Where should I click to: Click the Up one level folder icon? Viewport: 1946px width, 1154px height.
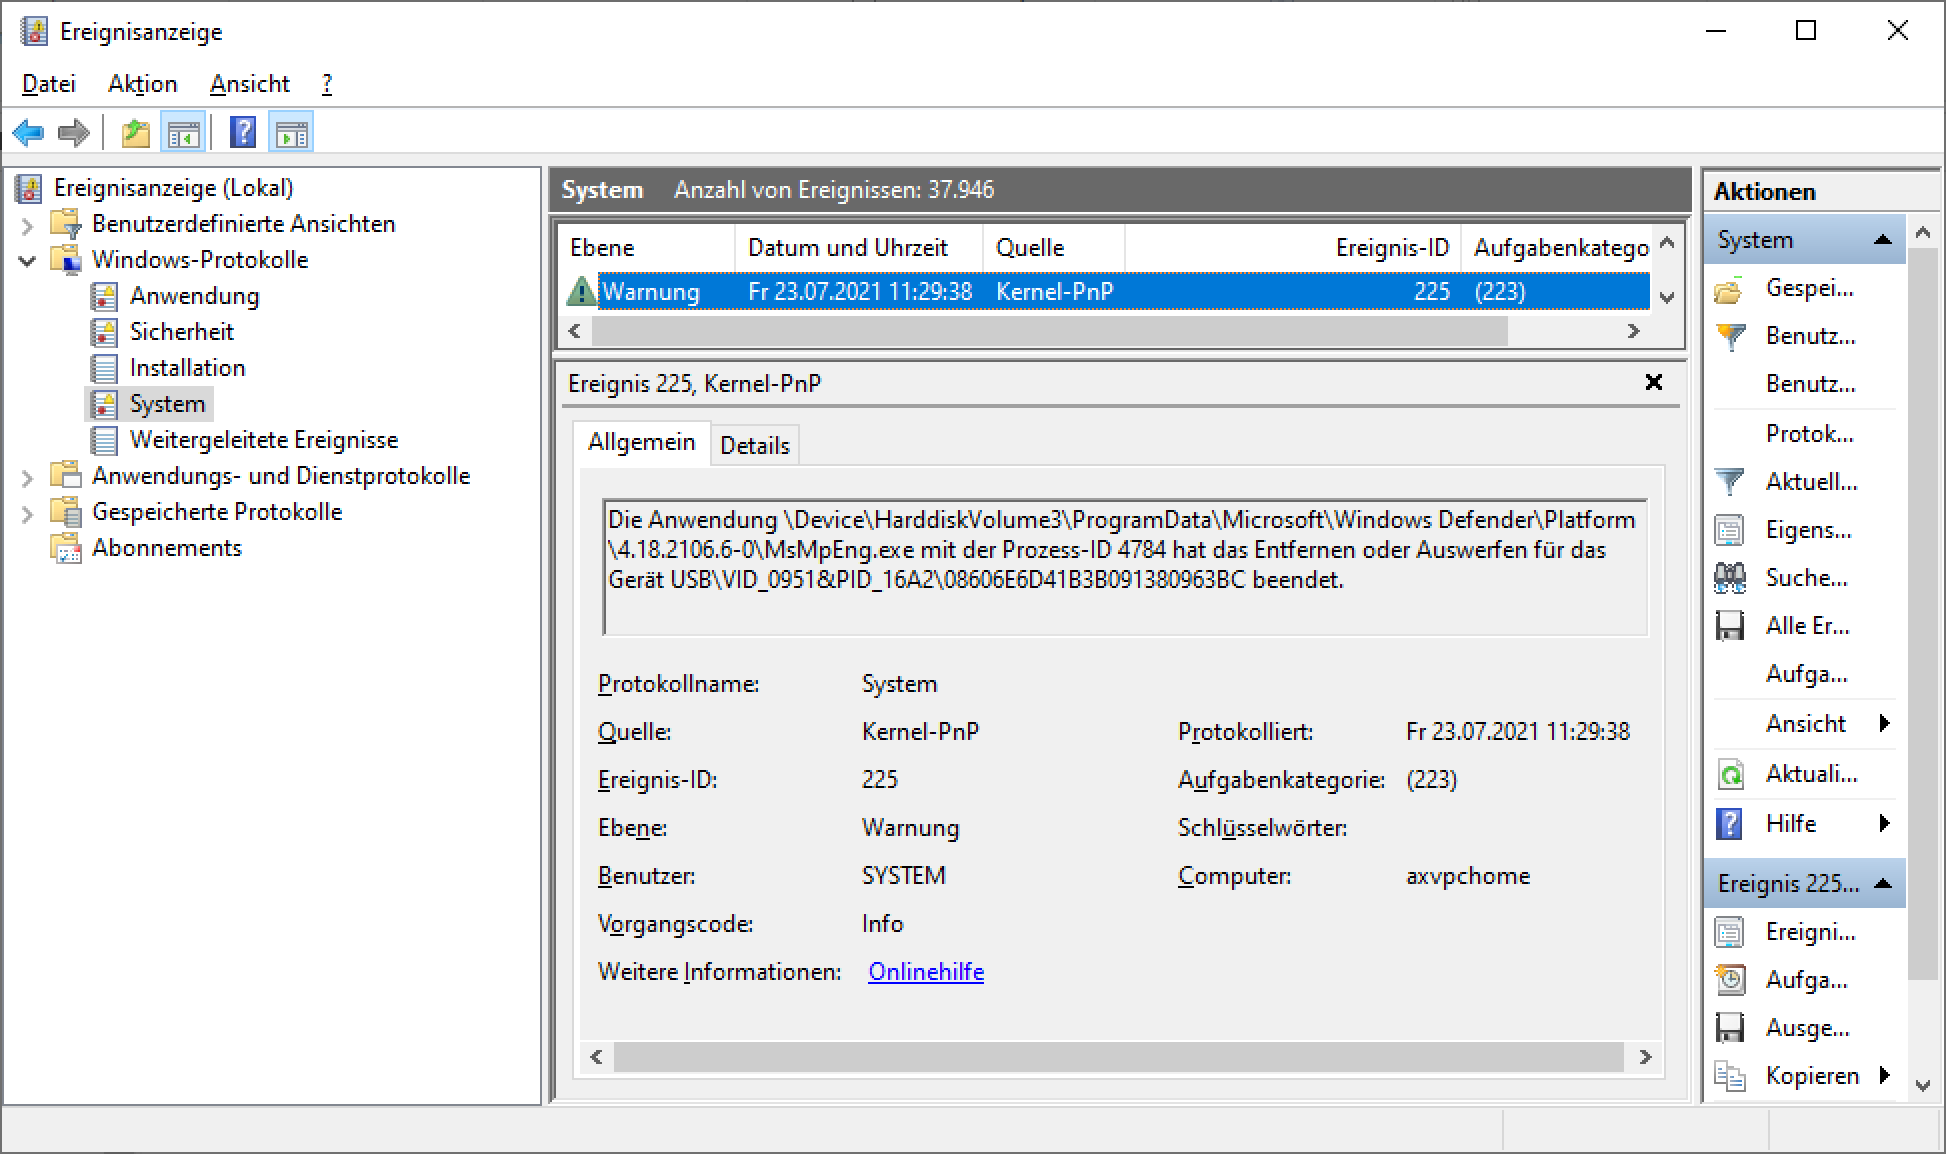click(x=135, y=132)
